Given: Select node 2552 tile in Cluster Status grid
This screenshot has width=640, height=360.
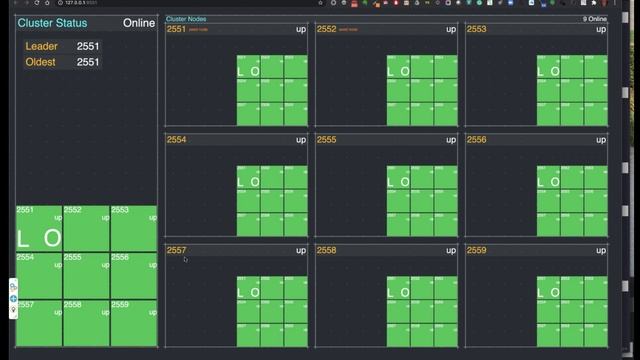Looking at the screenshot, I should (x=87, y=228).
